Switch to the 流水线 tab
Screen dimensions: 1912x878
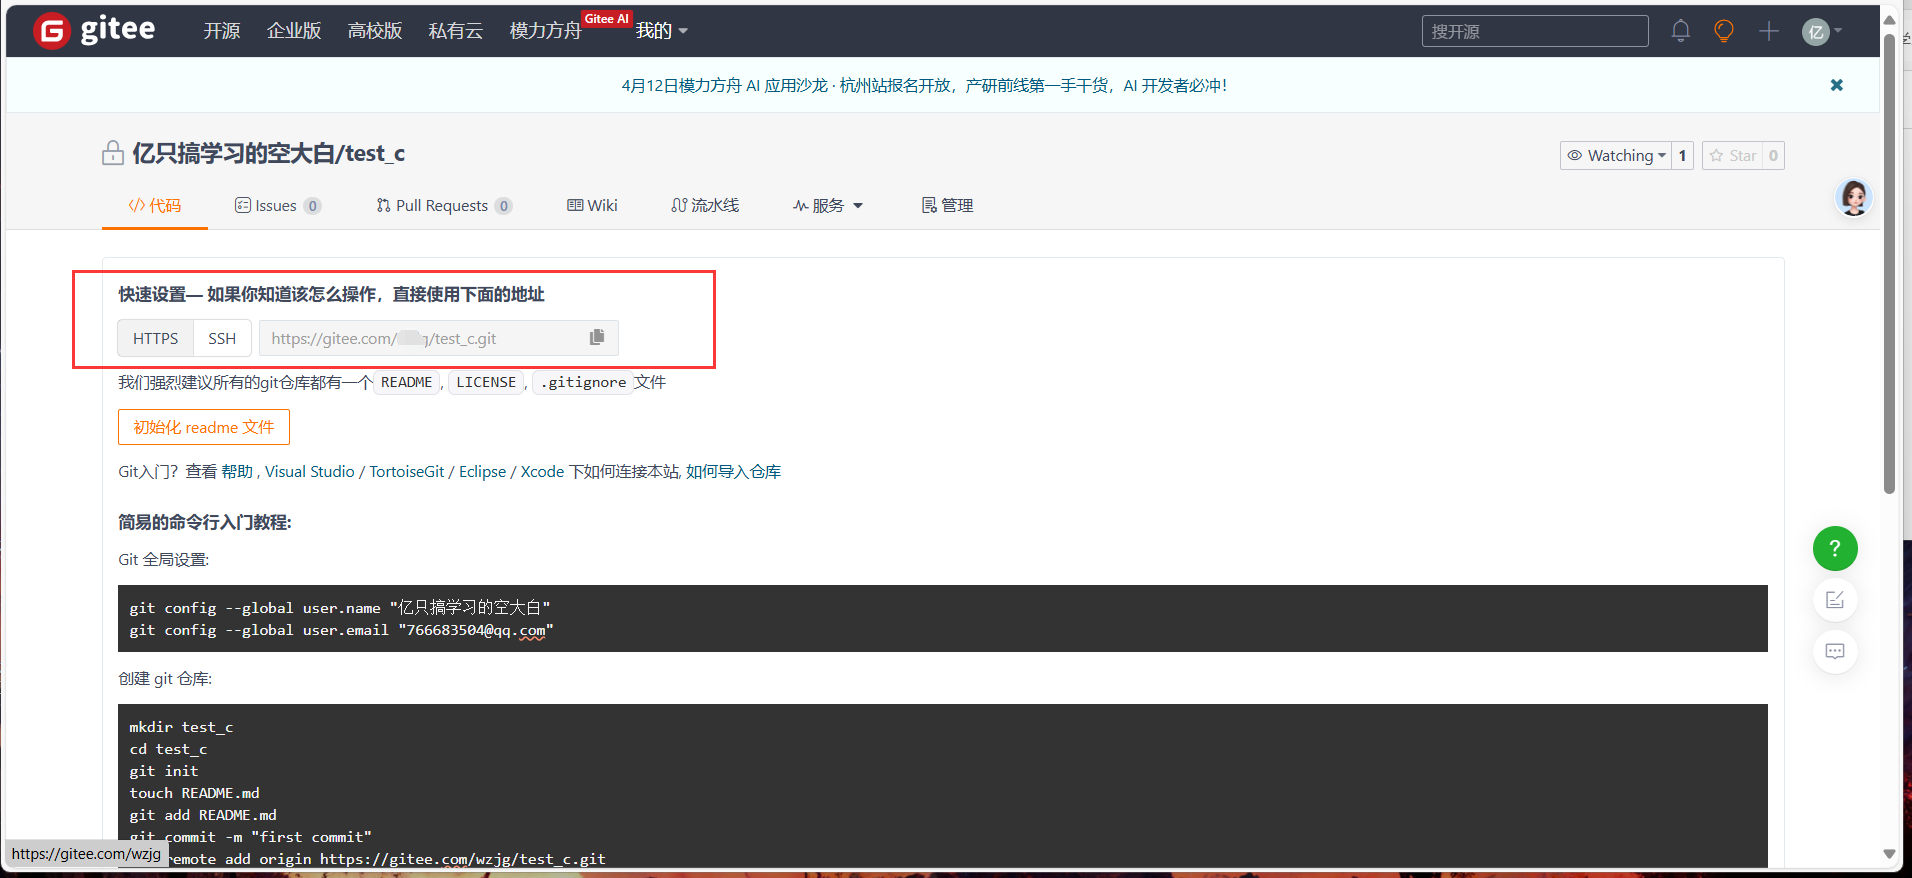coord(705,205)
